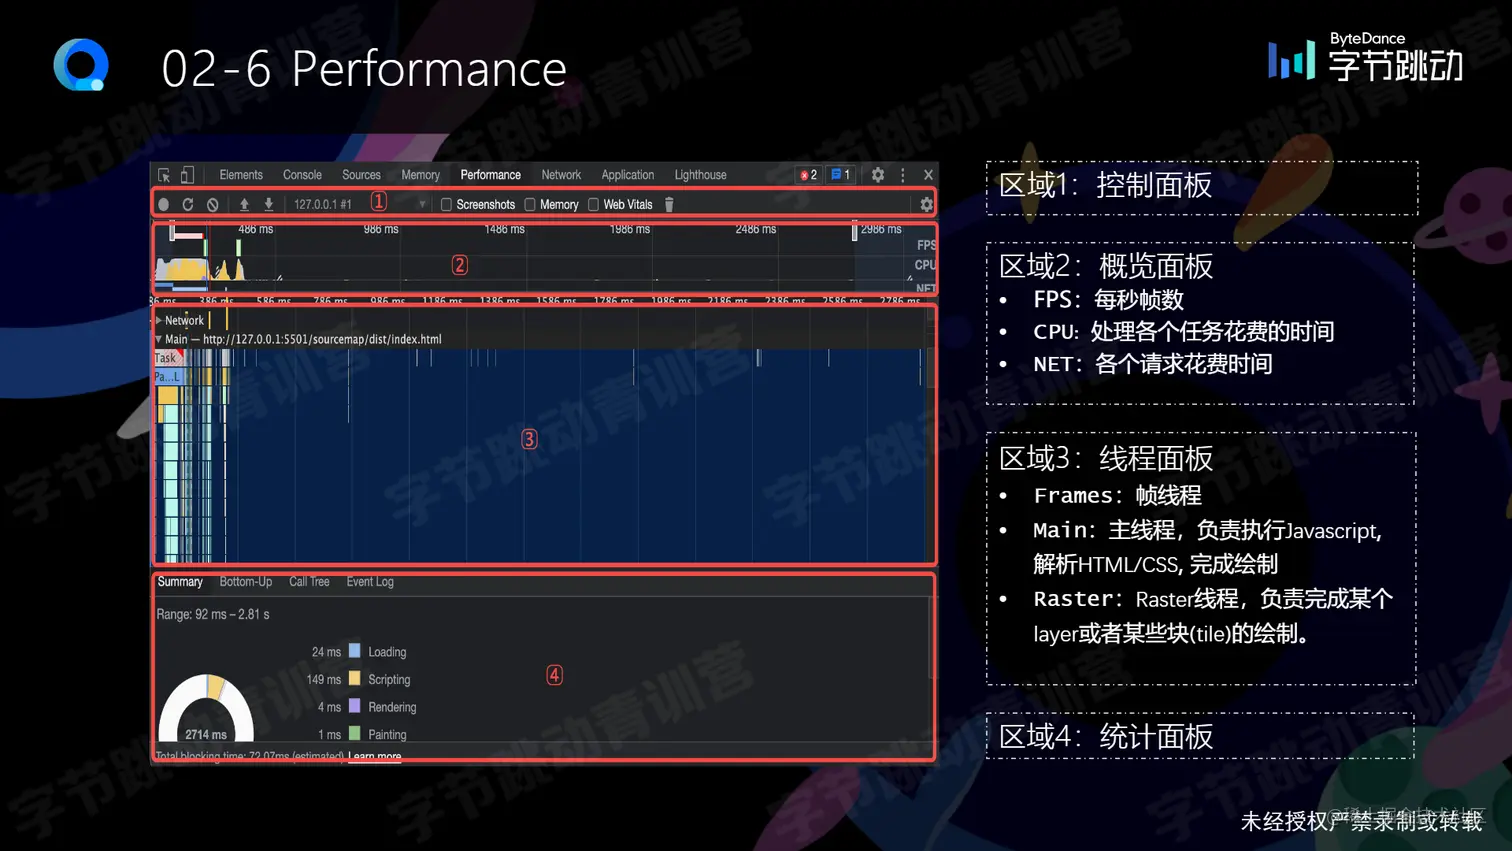Click the blue issues count badge
The image size is (1512, 851).
coord(841,175)
